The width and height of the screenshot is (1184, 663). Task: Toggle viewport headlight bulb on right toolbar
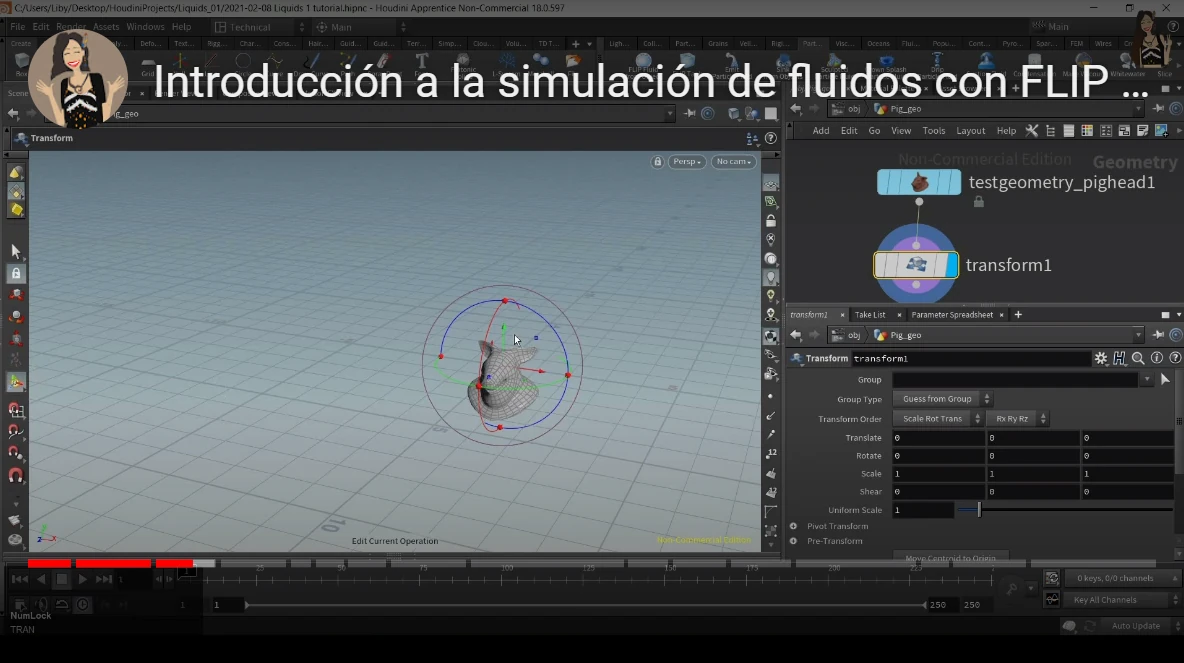click(771, 277)
